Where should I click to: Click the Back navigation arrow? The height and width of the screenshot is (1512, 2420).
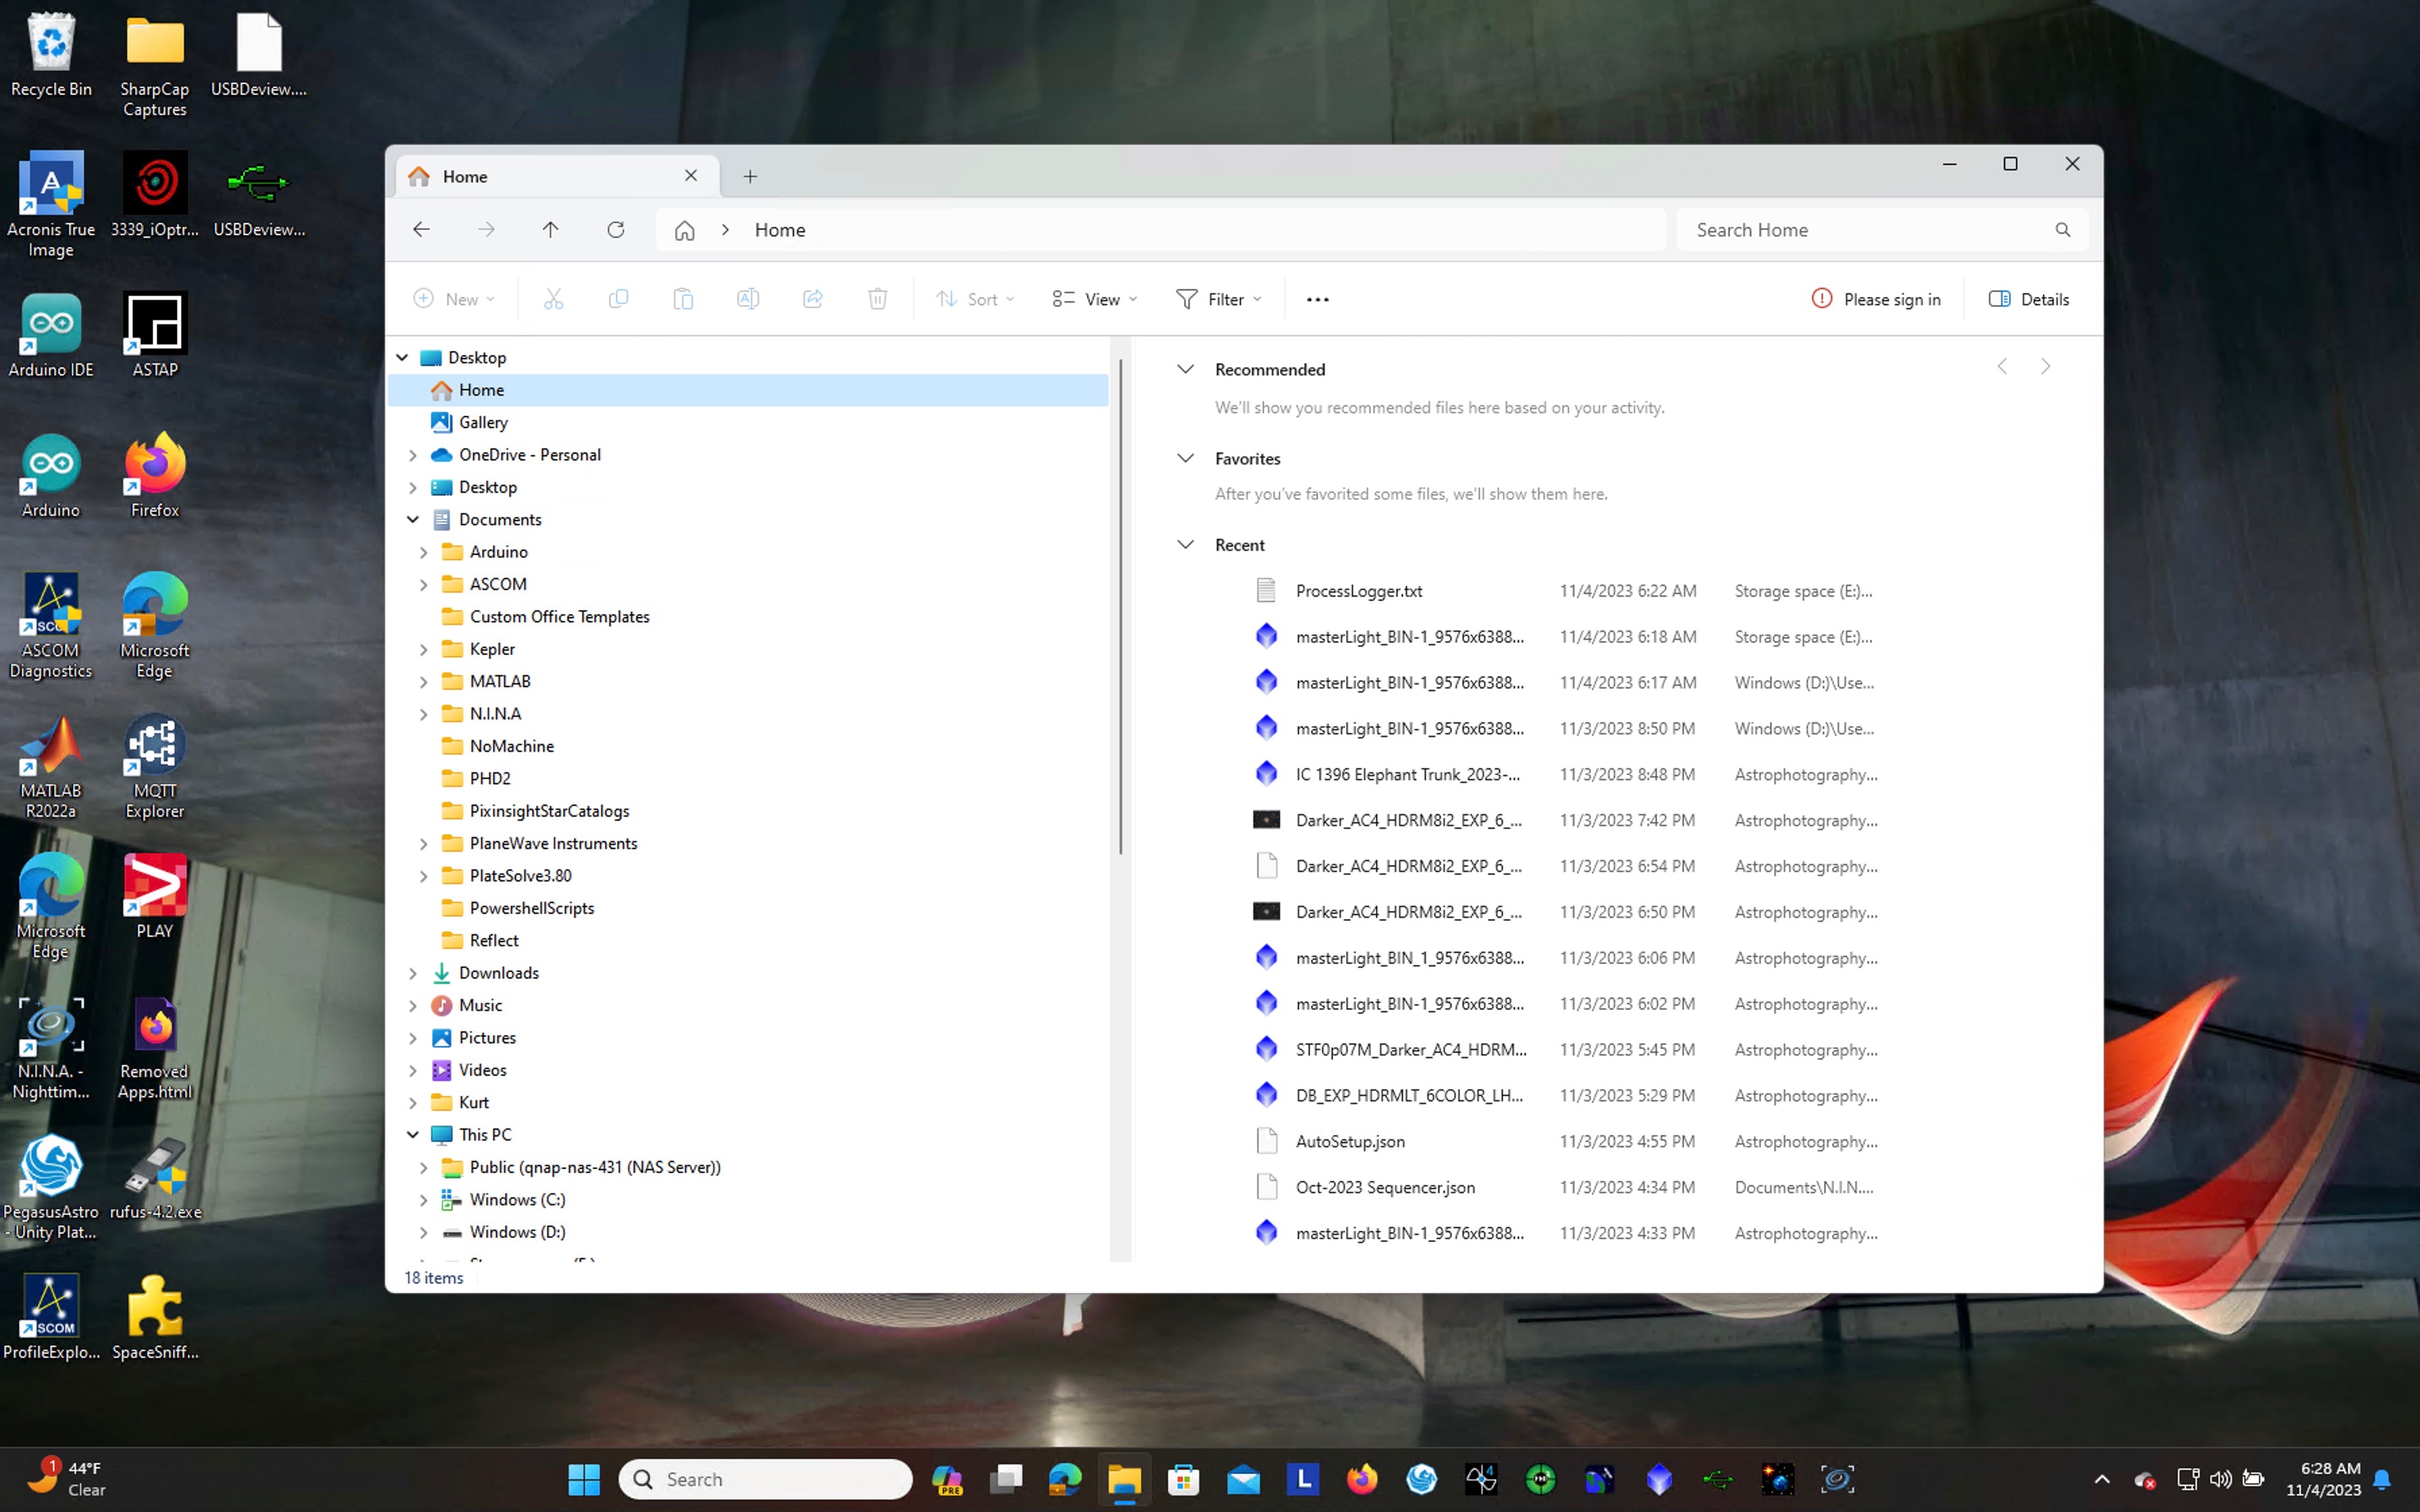pyautogui.click(x=421, y=230)
